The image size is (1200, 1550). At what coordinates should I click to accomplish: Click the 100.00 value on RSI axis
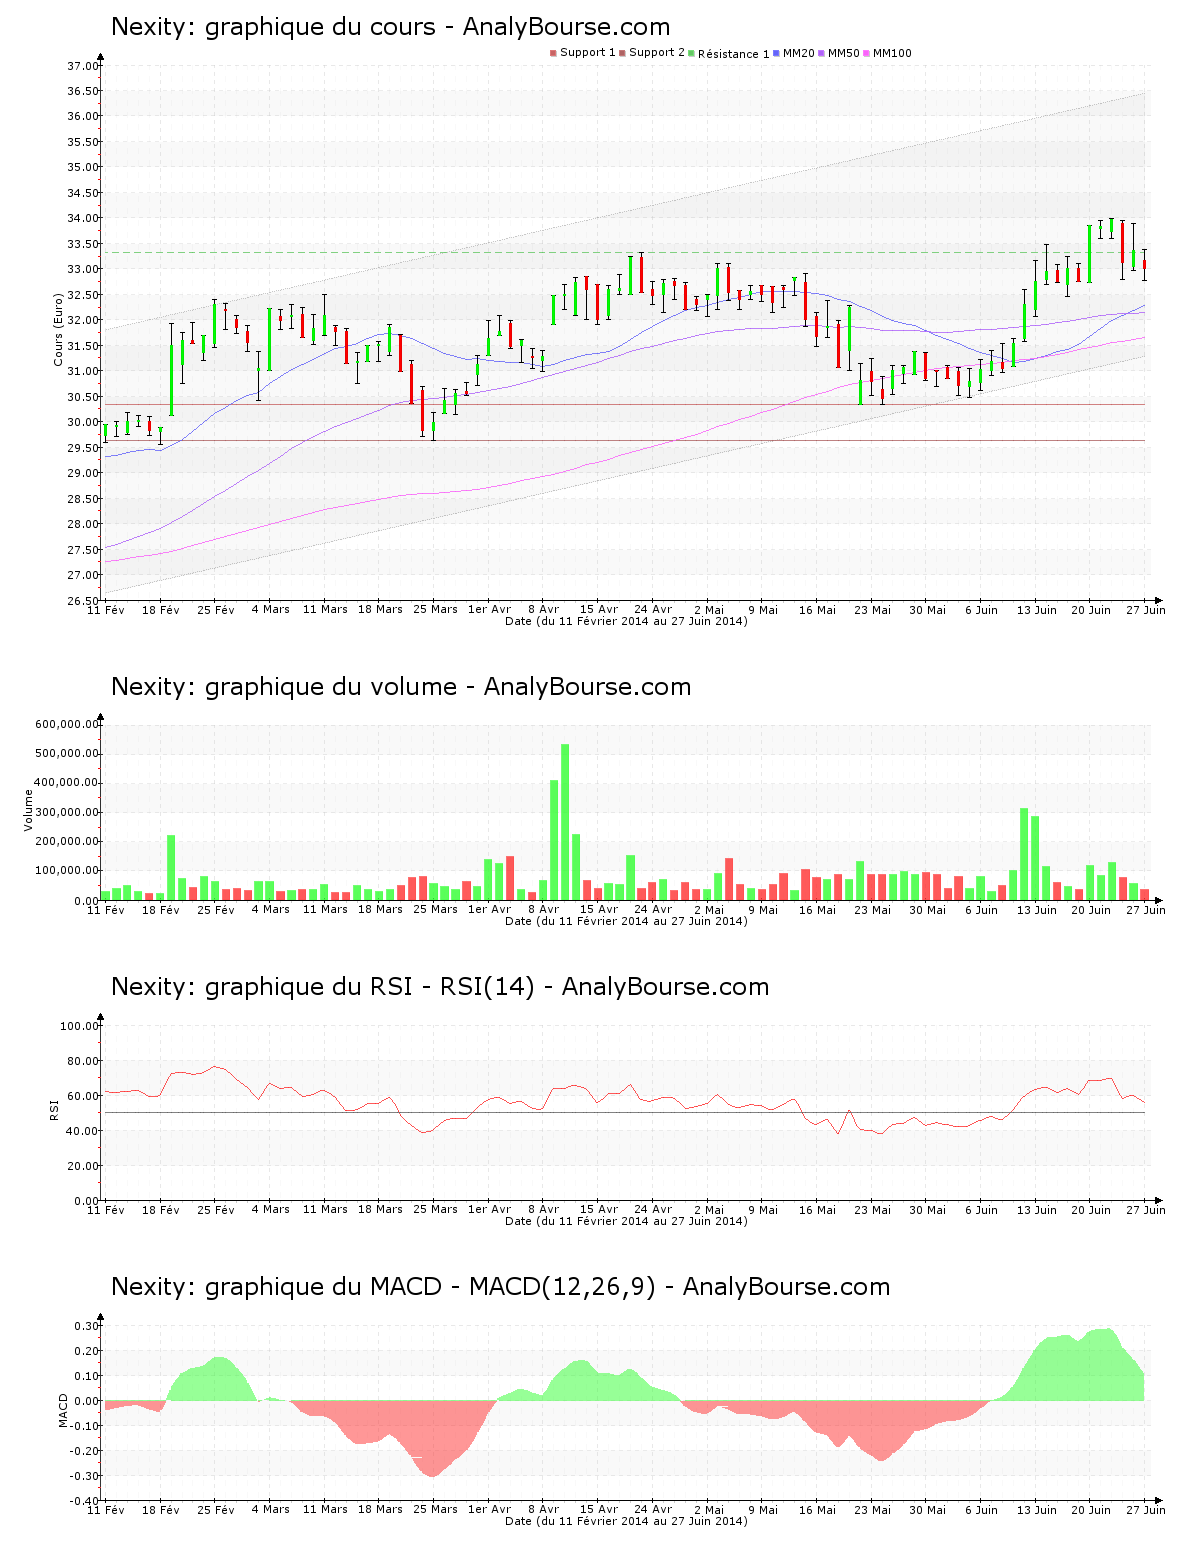[80, 1026]
